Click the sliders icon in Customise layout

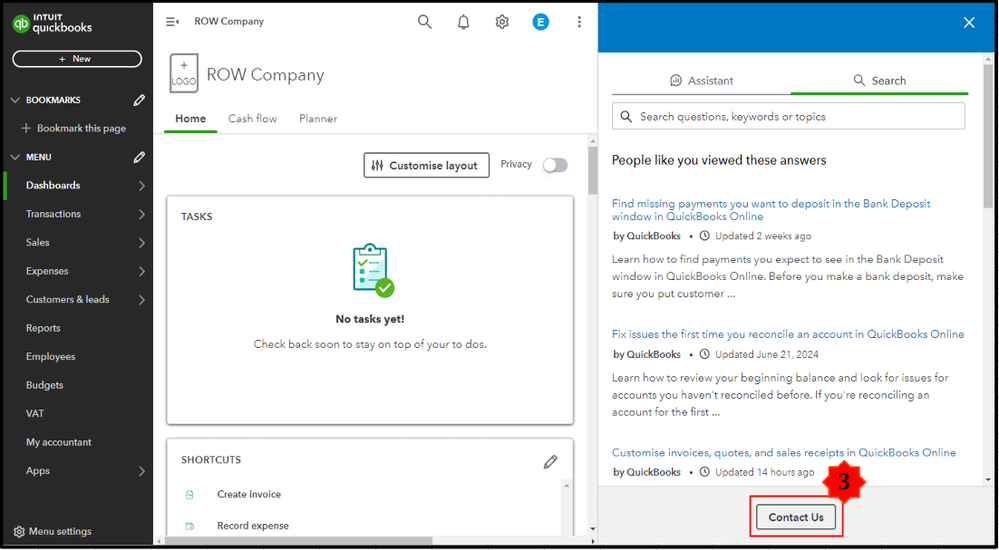coord(377,166)
